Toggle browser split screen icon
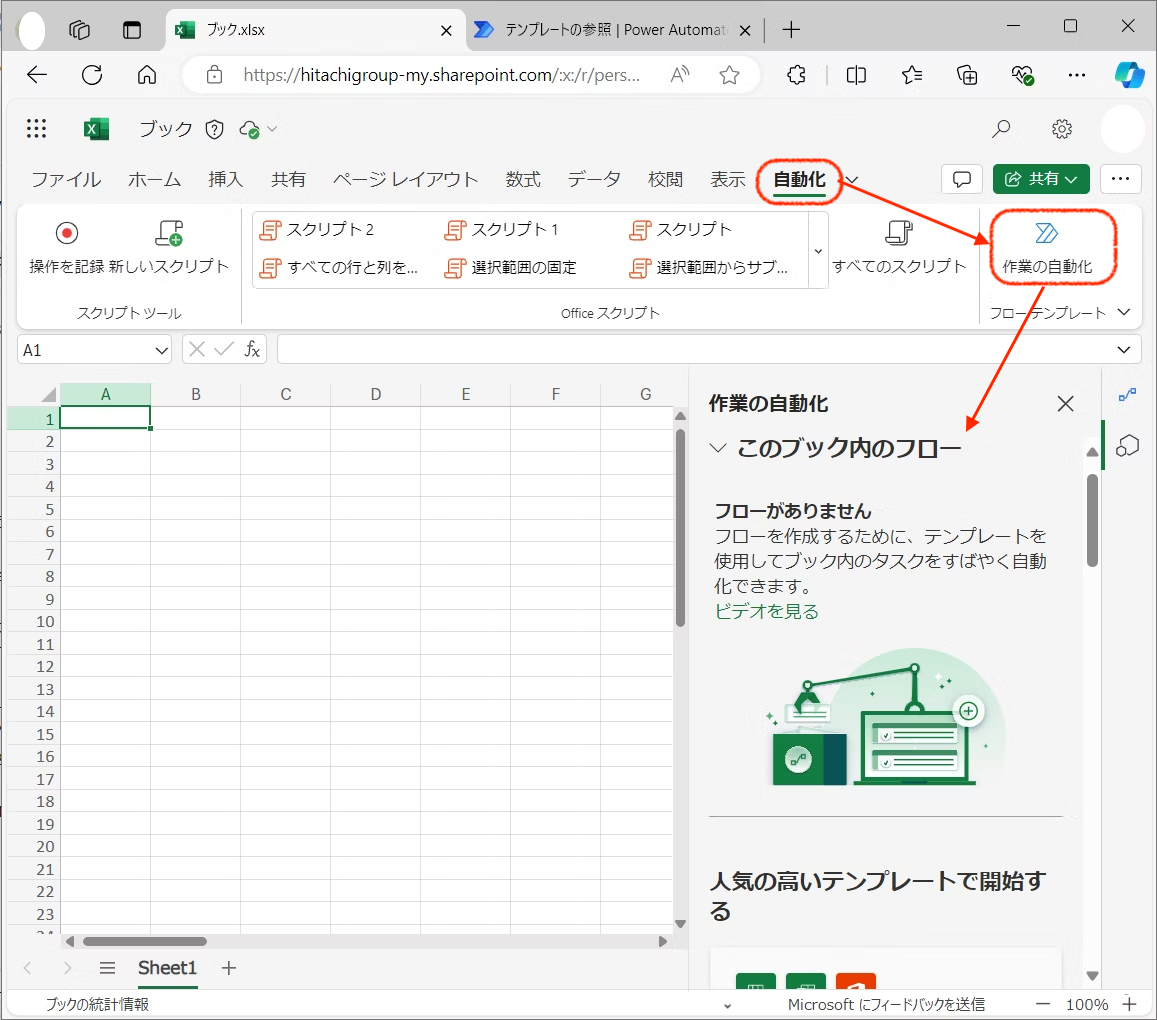 [856, 75]
